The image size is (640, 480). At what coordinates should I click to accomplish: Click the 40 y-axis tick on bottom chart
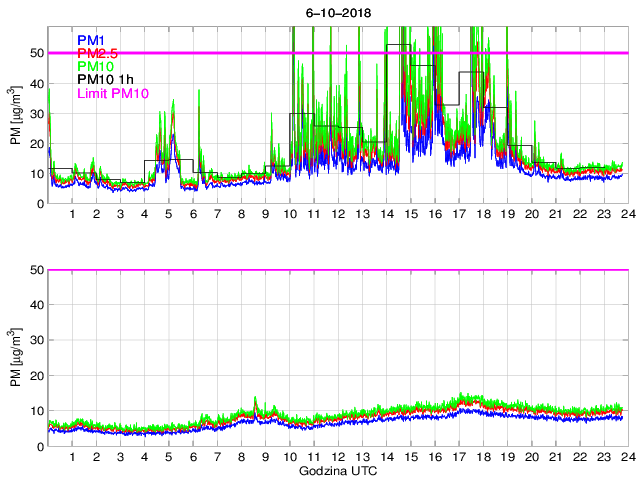tap(35, 305)
